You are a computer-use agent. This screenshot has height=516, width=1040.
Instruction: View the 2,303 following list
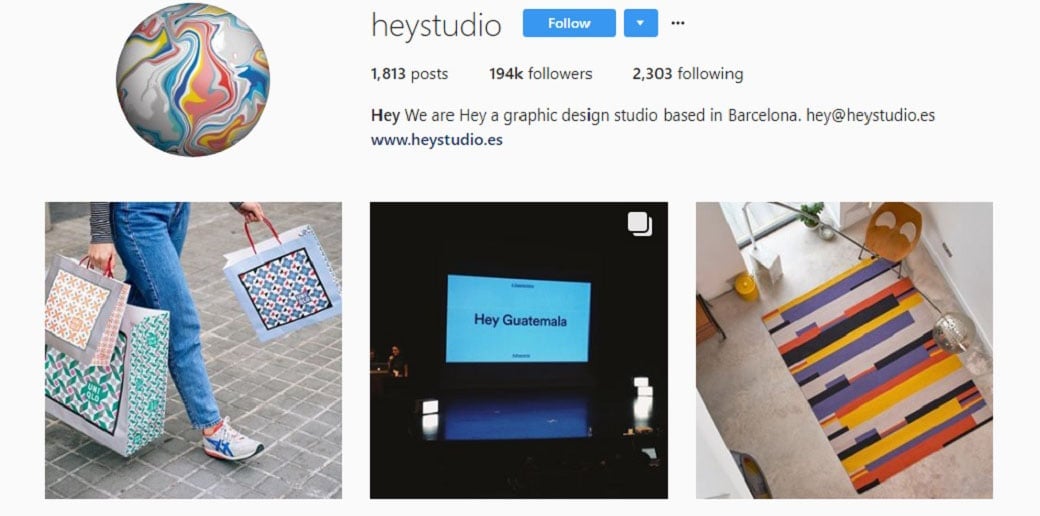(688, 74)
